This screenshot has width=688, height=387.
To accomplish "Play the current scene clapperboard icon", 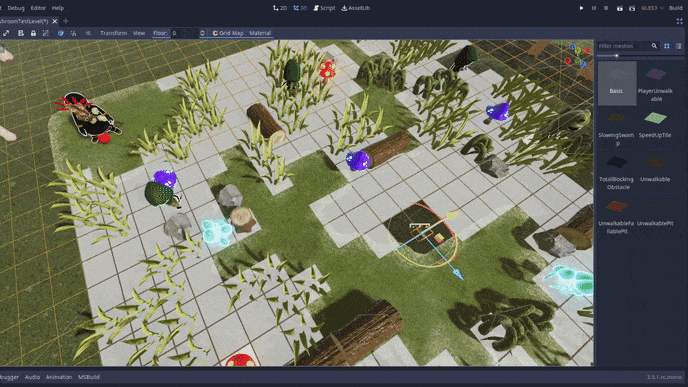I will coord(620,8).
